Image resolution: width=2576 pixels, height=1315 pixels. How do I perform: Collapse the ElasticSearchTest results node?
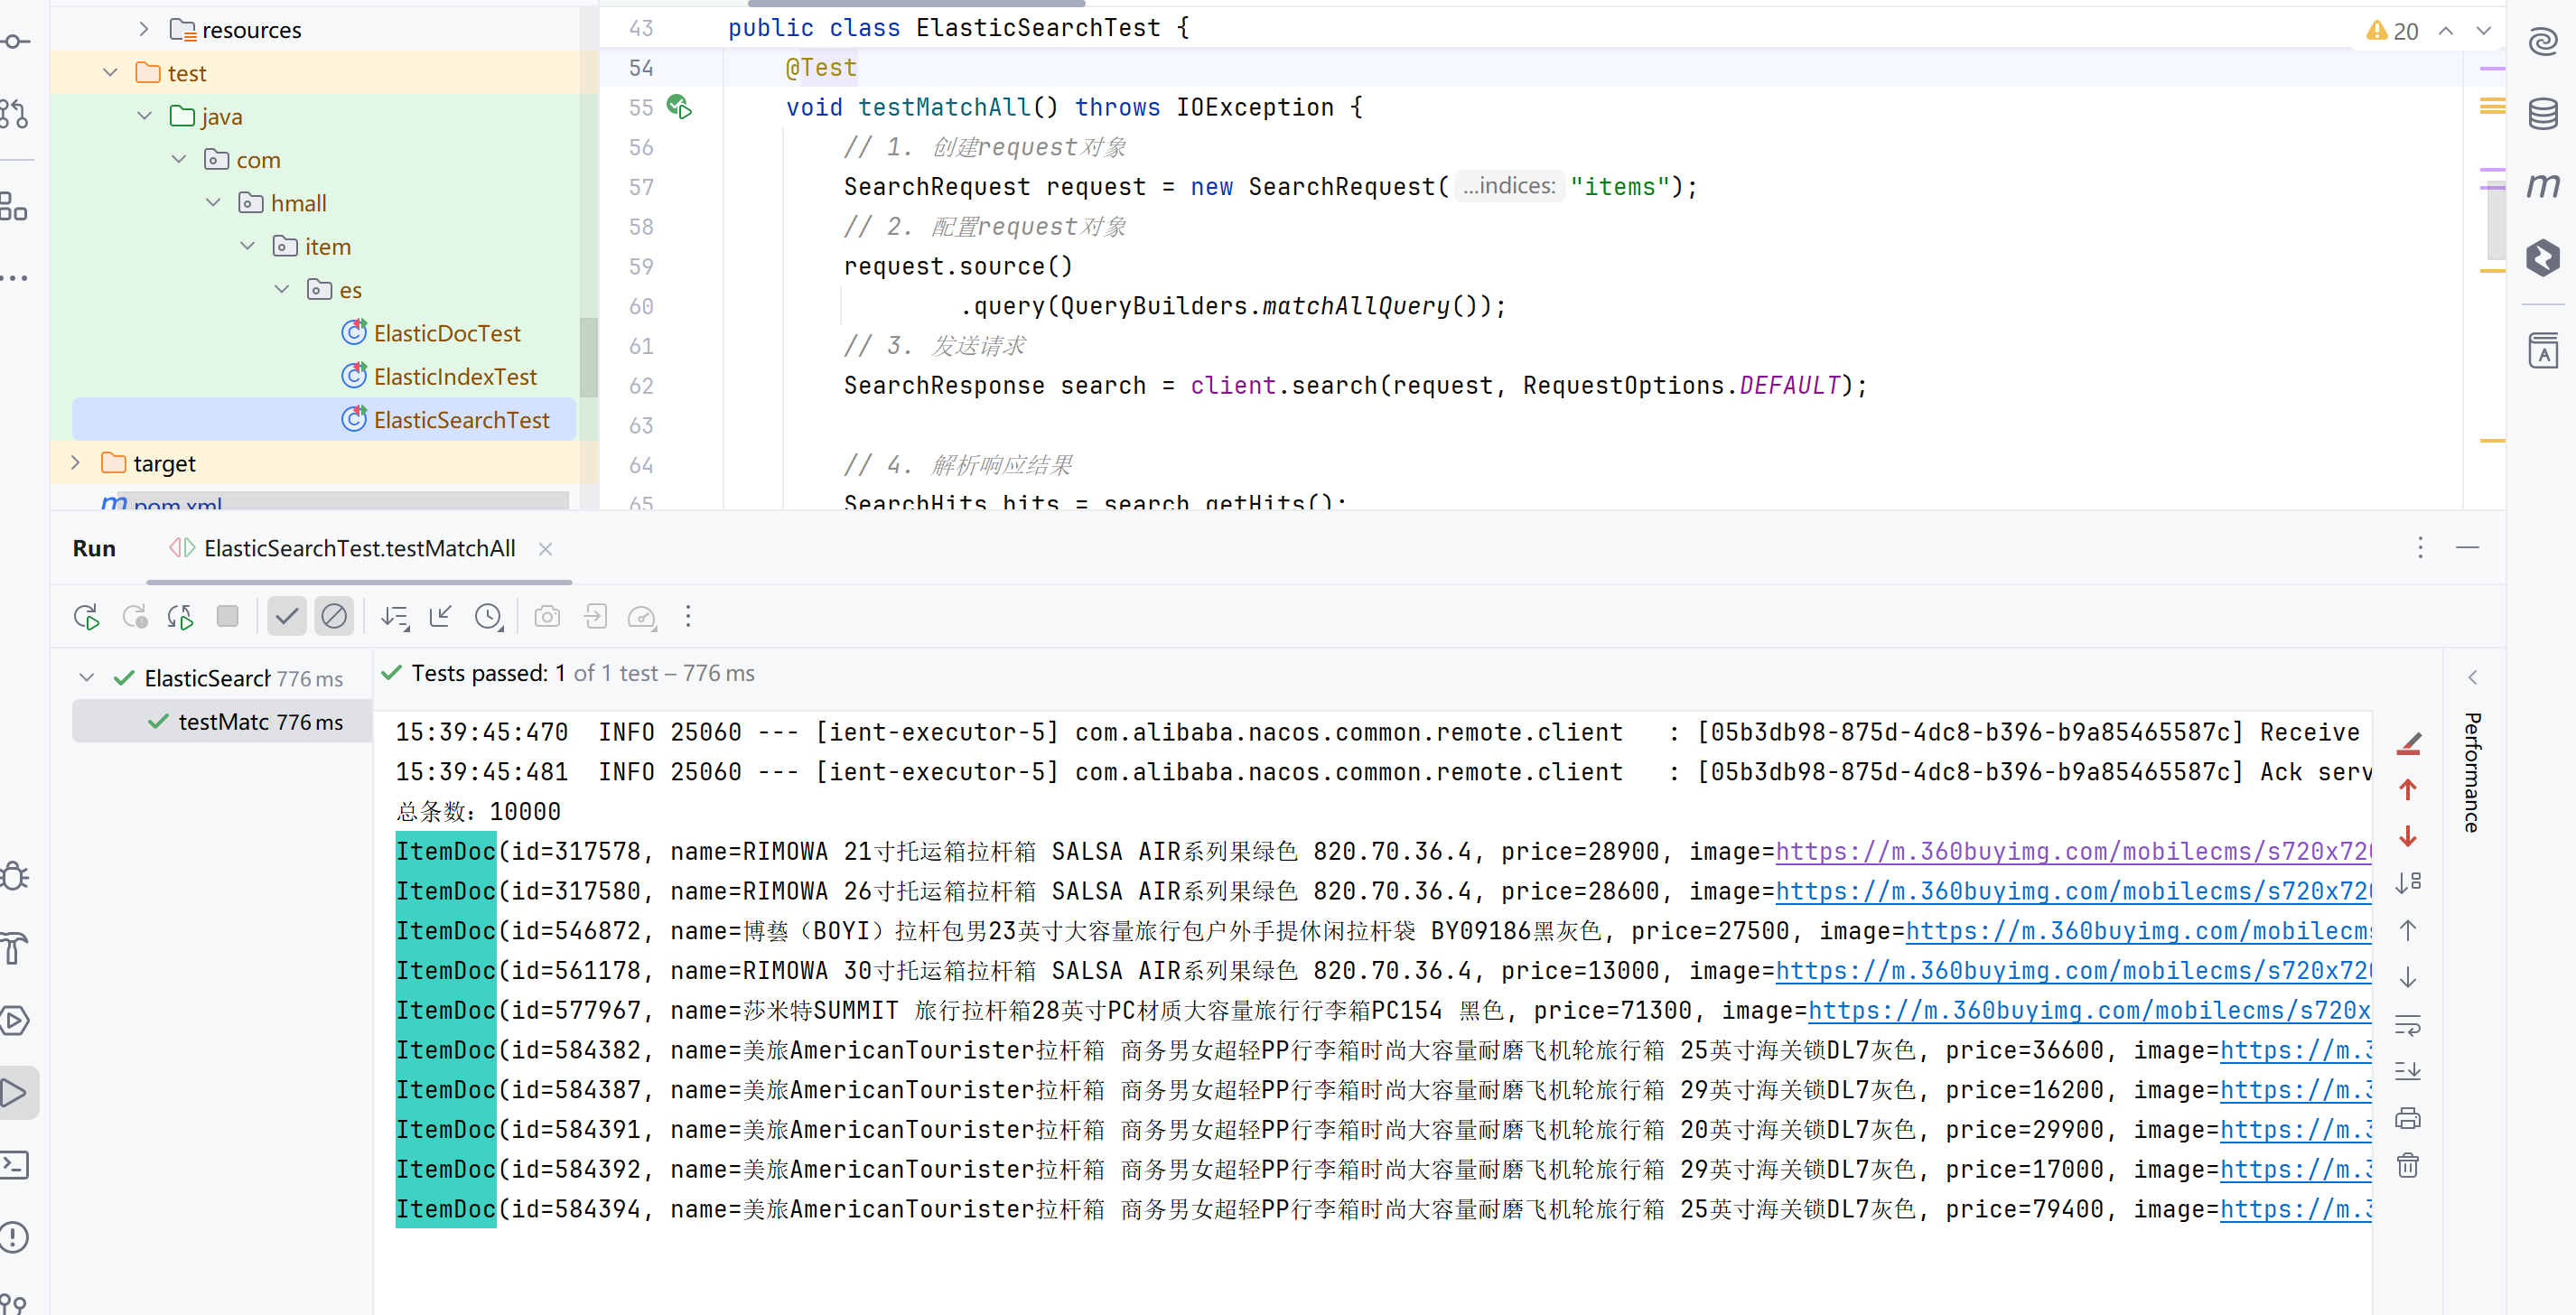[87, 678]
